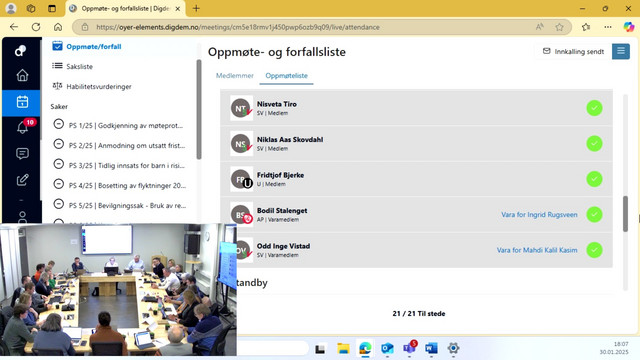640x360 pixels.
Task: Open Outlook from the taskbar
Action: 387,349
